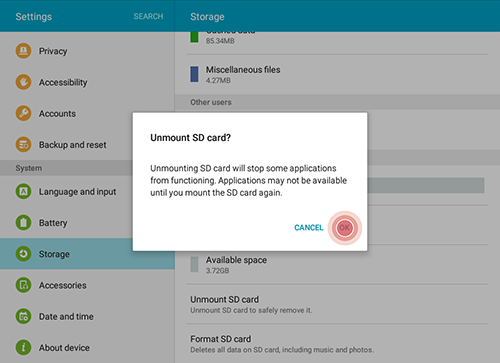Dismiss the dialog with CANCEL
Image resolution: width=500 pixels, height=363 pixels.
(309, 228)
